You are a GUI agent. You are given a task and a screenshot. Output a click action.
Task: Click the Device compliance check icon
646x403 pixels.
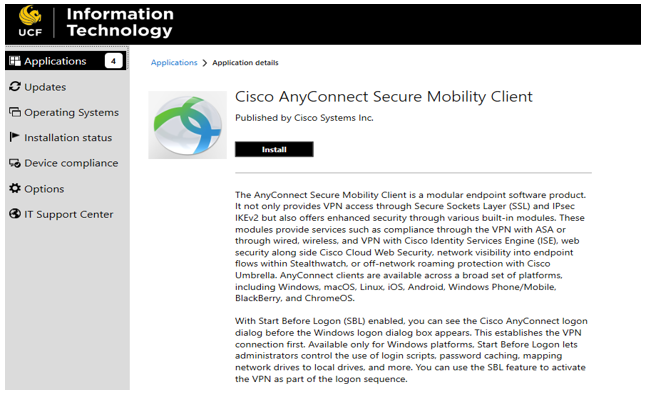[x=15, y=163]
